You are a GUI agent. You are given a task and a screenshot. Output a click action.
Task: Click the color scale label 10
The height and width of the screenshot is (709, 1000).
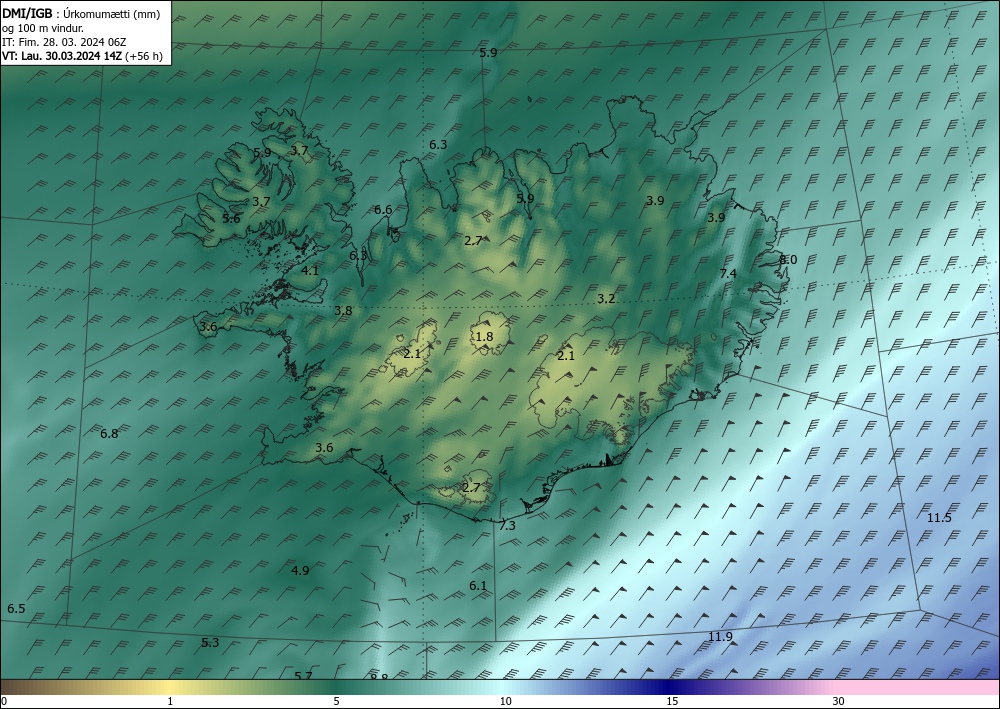(505, 701)
